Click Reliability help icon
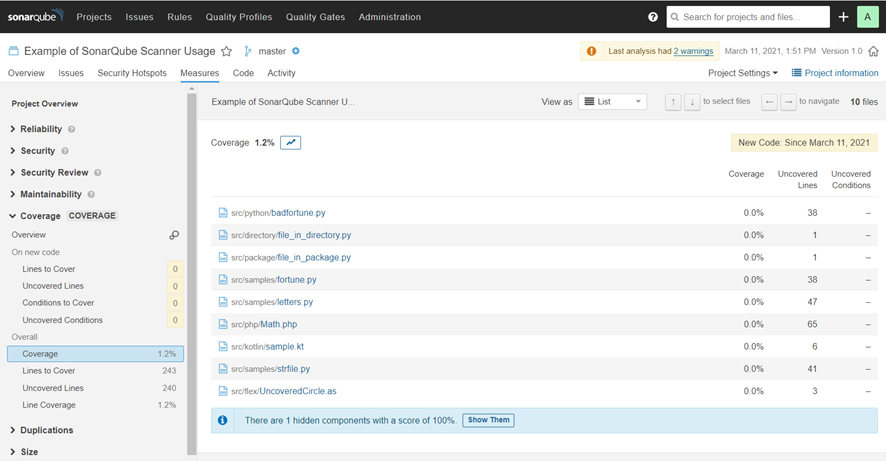The width and height of the screenshot is (886, 461). coord(72,129)
